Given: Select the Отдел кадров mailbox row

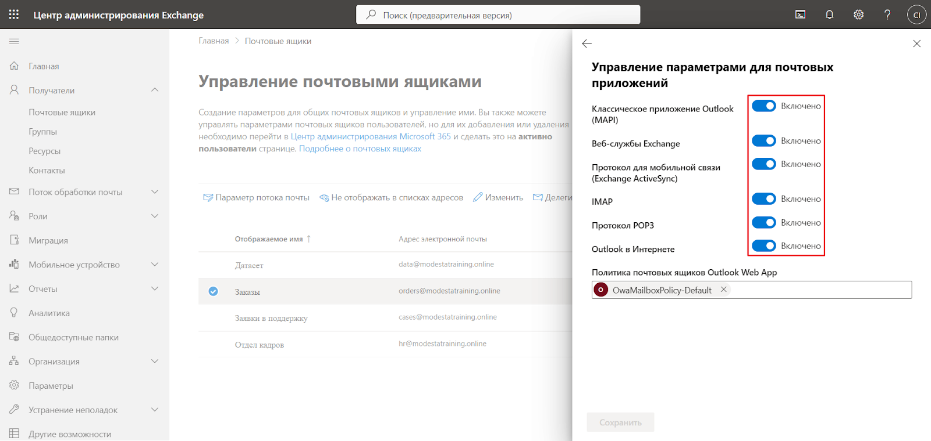Looking at the screenshot, I should click(386, 344).
